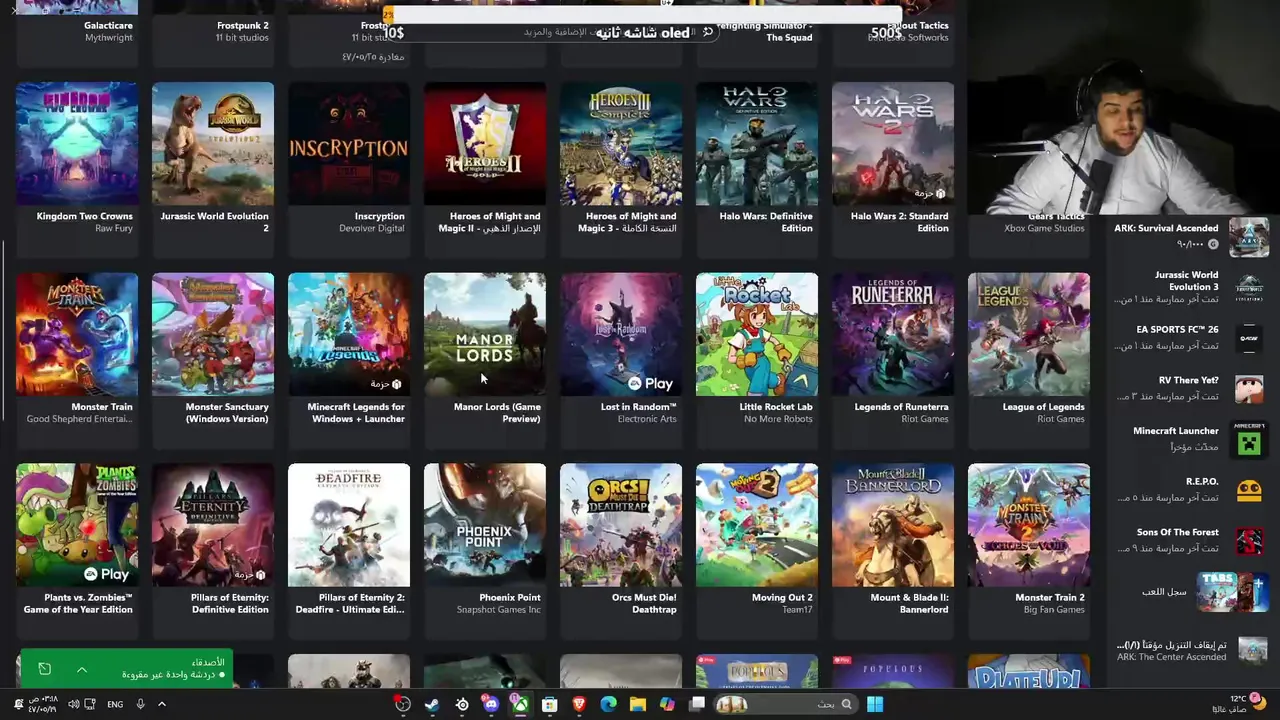Launch Brave browser from taskbar
This screenshot has height=720, width=1280.
click(579, 704)
